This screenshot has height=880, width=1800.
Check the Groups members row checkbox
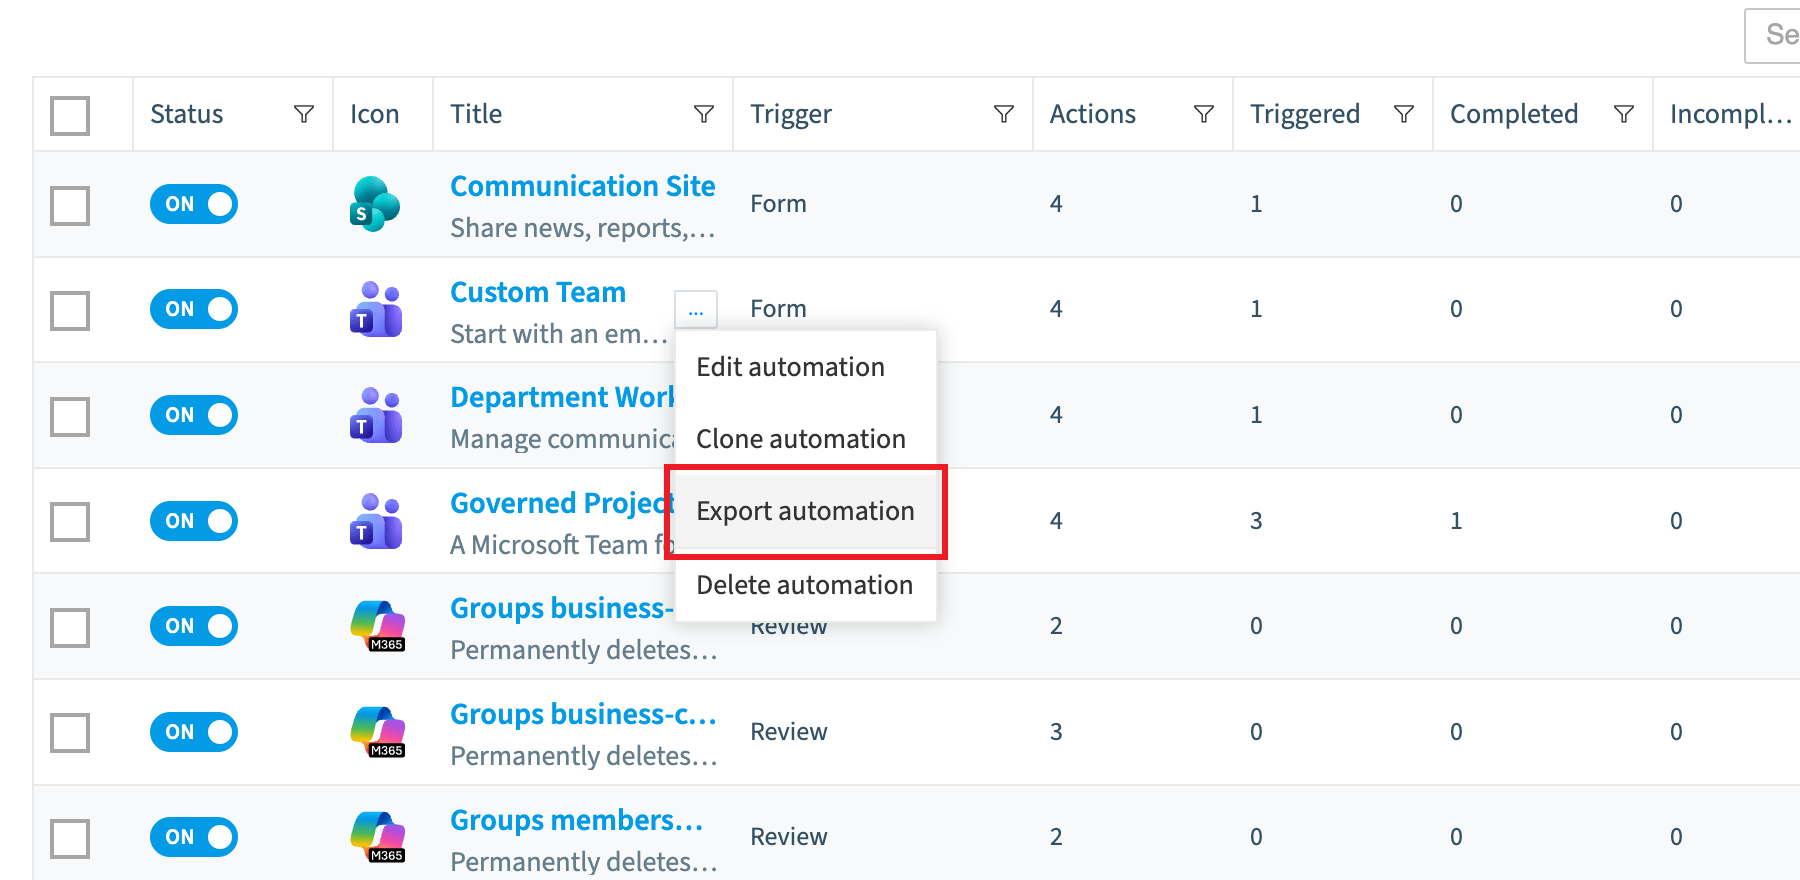70,839
